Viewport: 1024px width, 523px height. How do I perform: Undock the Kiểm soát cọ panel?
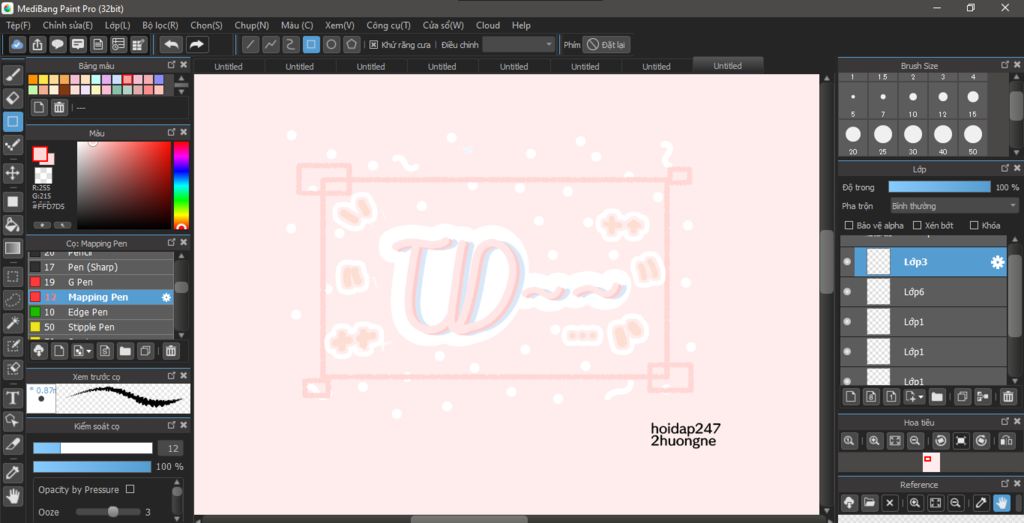click(172, 426)
